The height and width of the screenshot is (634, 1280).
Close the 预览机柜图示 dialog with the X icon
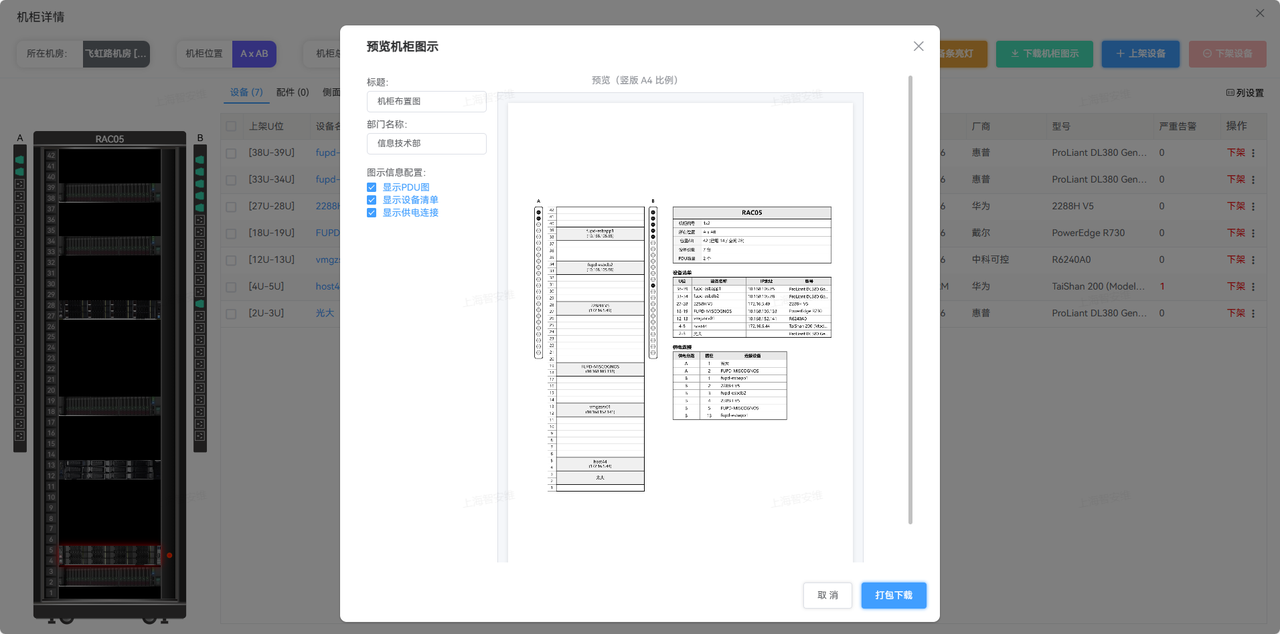(x=919, y=46)
